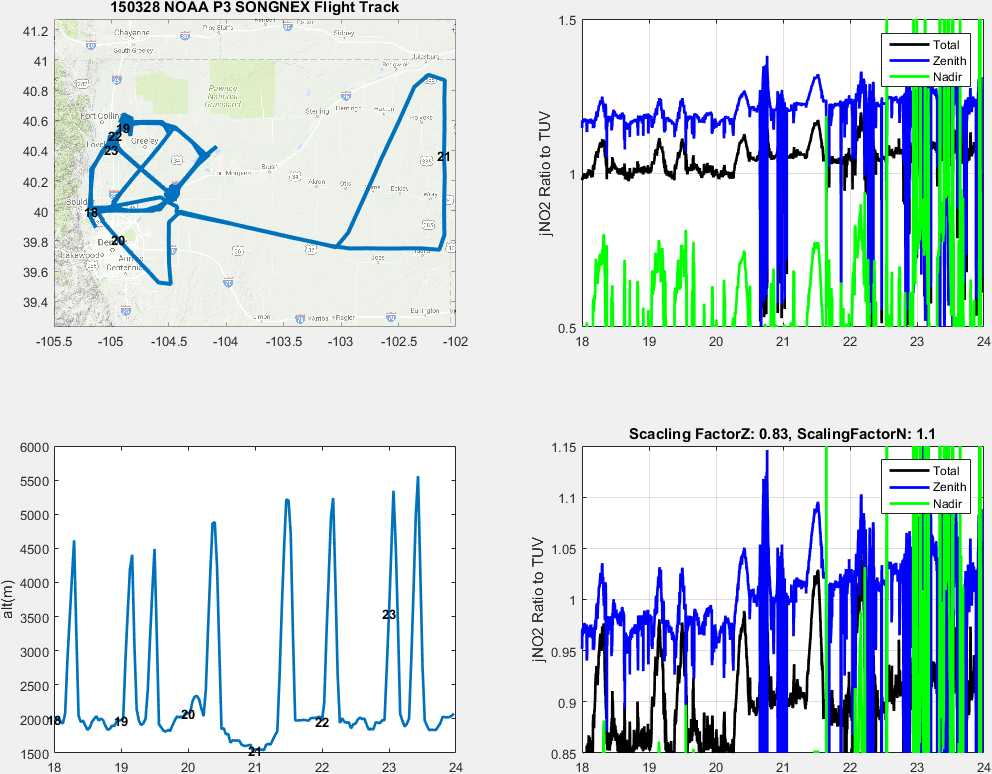This screenshot has width=992, height=774.
Task: Click the "Total" legend entry in the top-right plot
Action: click(946, 45)
